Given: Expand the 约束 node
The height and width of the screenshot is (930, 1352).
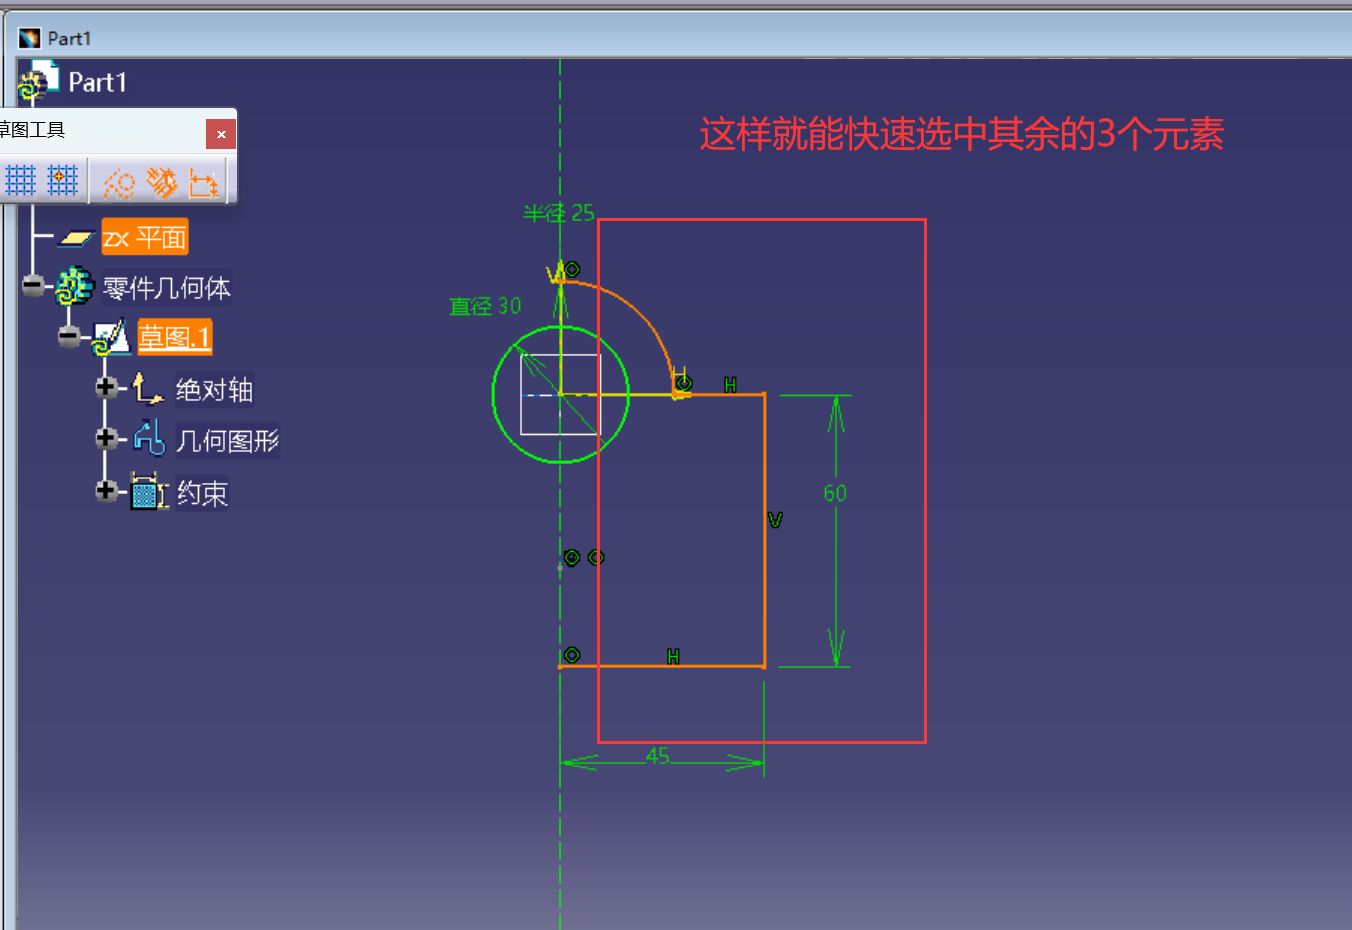Looking at the screenshot, I should tap(106, 490).
